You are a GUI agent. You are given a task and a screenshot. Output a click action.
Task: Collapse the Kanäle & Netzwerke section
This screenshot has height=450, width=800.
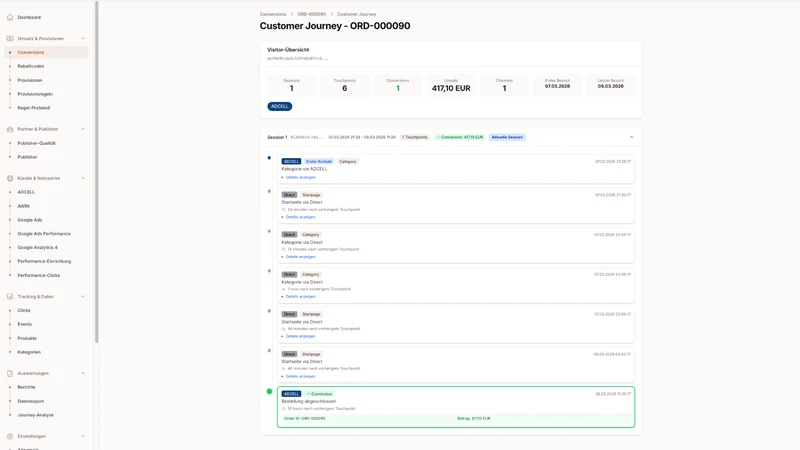coord(83,178)
